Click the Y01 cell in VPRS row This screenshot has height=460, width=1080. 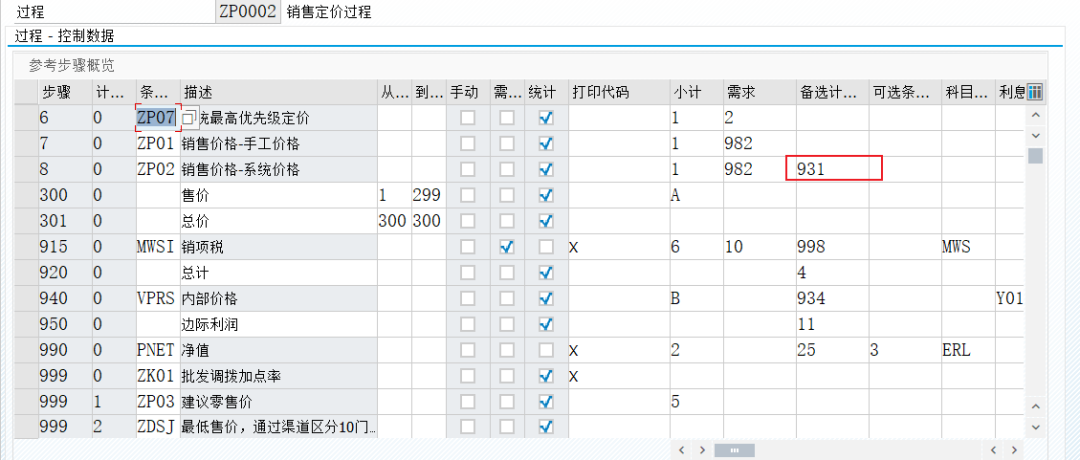tap(1010, 299)
